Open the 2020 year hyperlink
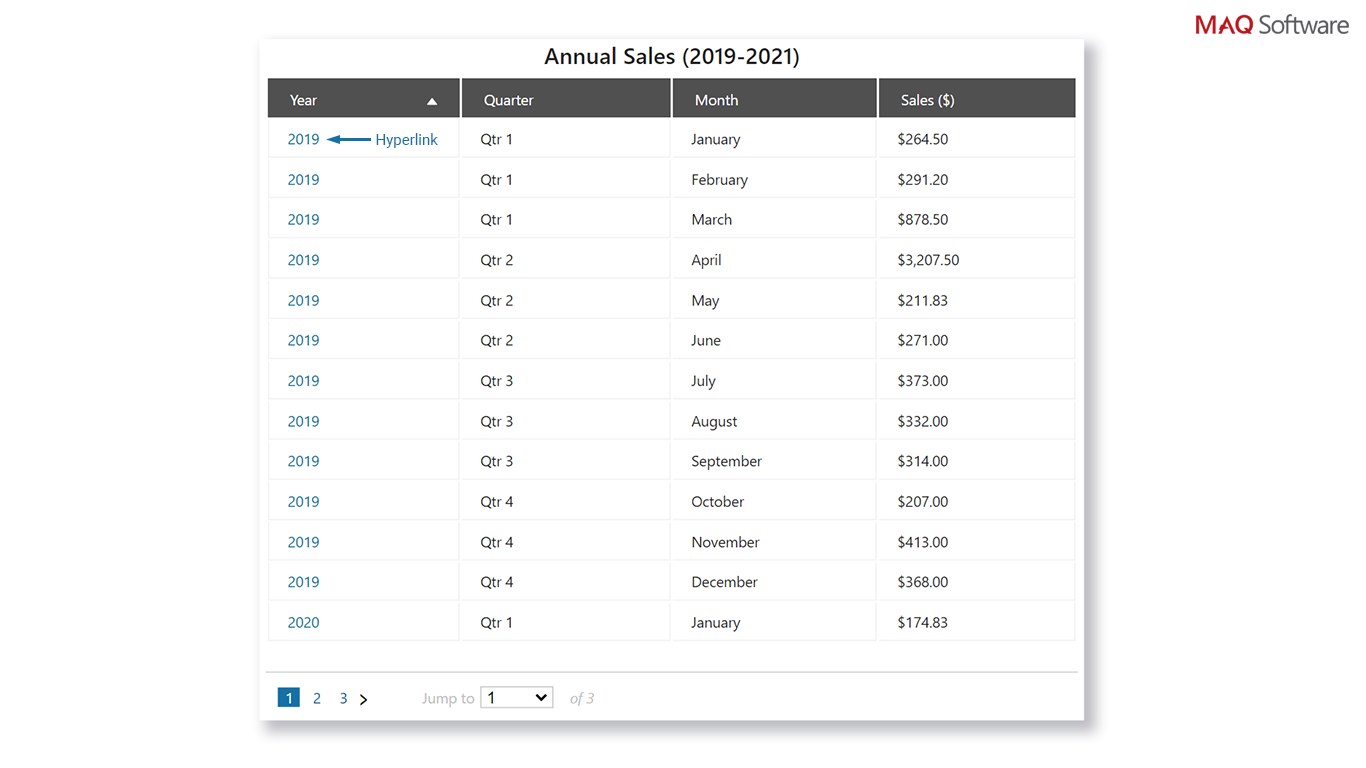 coord(303,622)
